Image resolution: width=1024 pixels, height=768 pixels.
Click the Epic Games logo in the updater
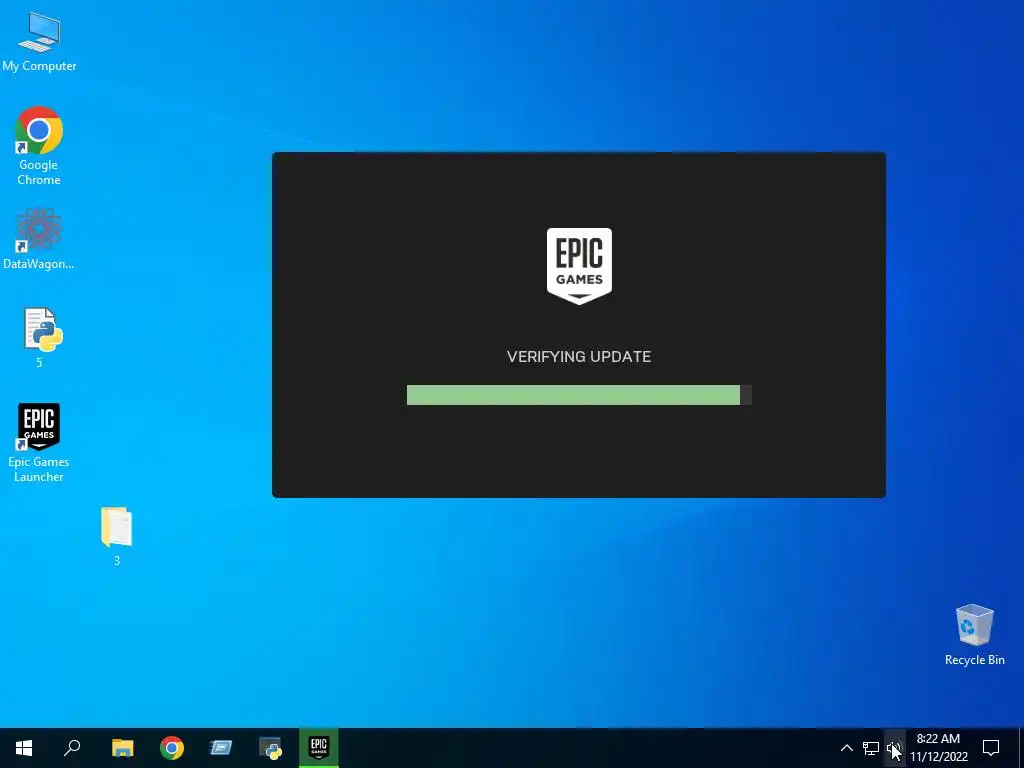coord(579,266)
